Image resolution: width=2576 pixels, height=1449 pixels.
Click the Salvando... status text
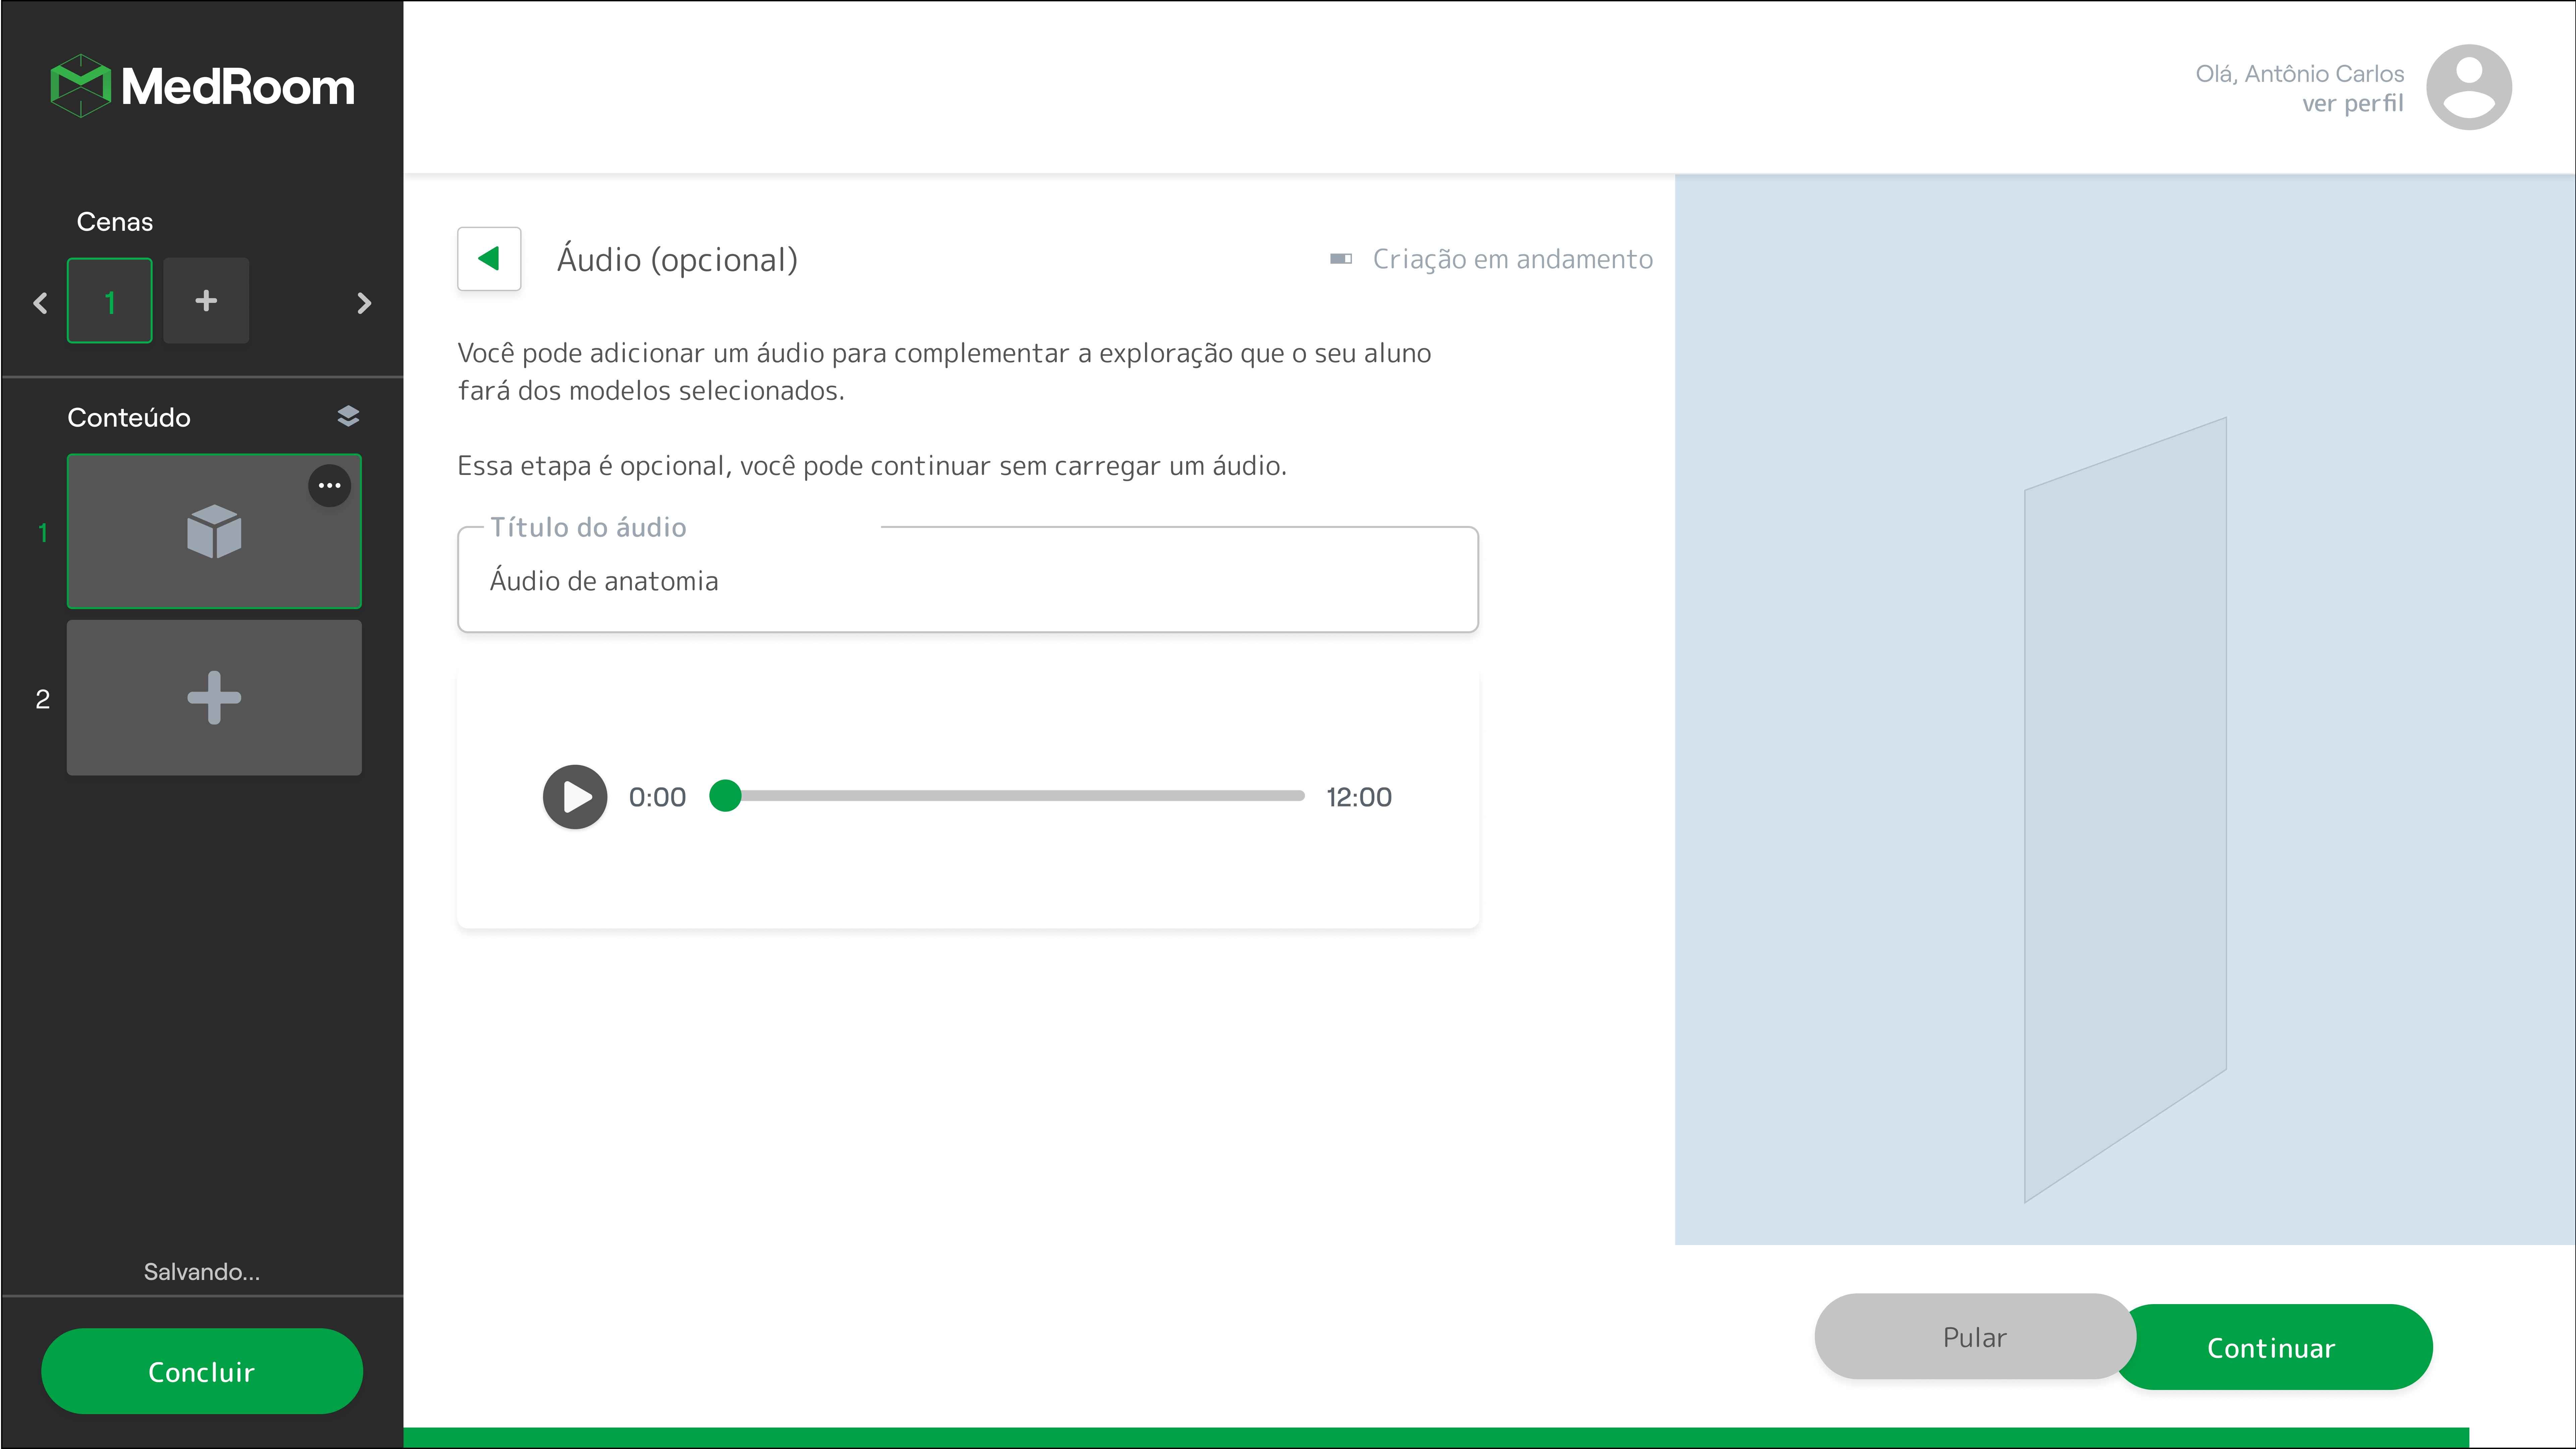tap(202, 1272)
